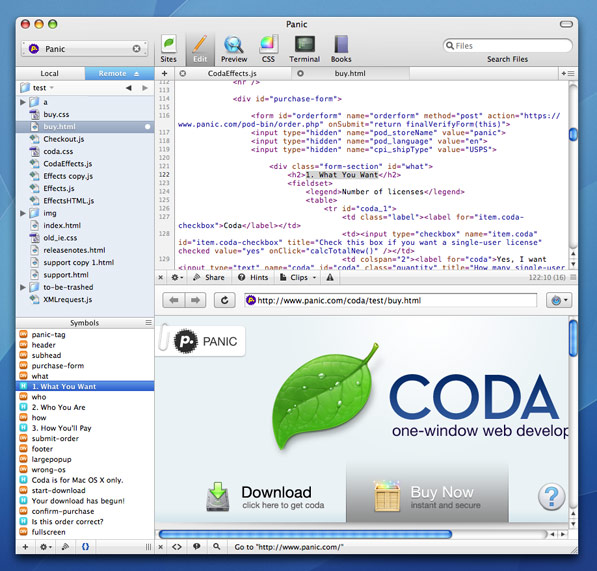Expand the to-be-trashed folder
597x571 pixels.
(x=22, y=287)
